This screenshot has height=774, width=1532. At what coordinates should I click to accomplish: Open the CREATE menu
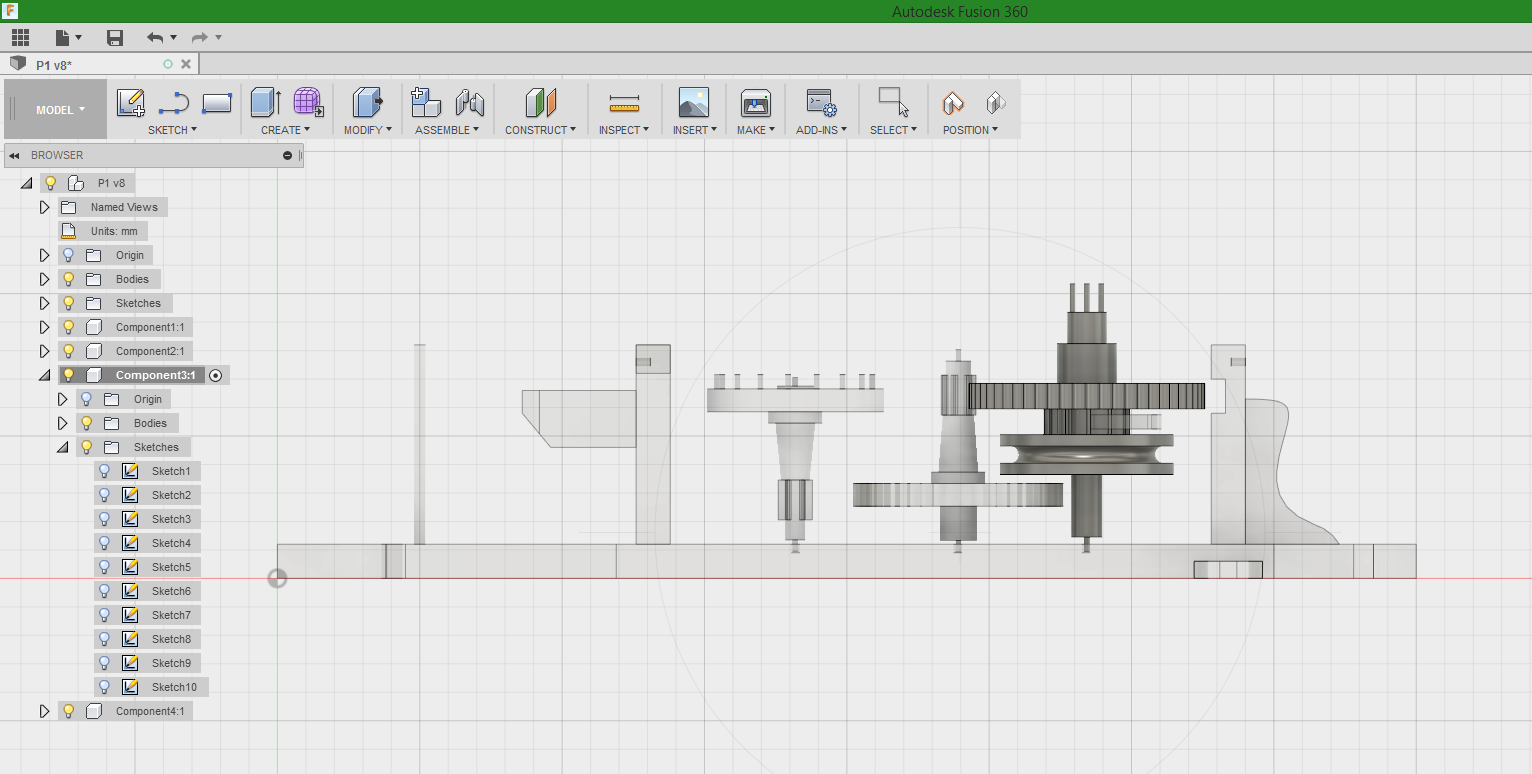tap(286, 130)
